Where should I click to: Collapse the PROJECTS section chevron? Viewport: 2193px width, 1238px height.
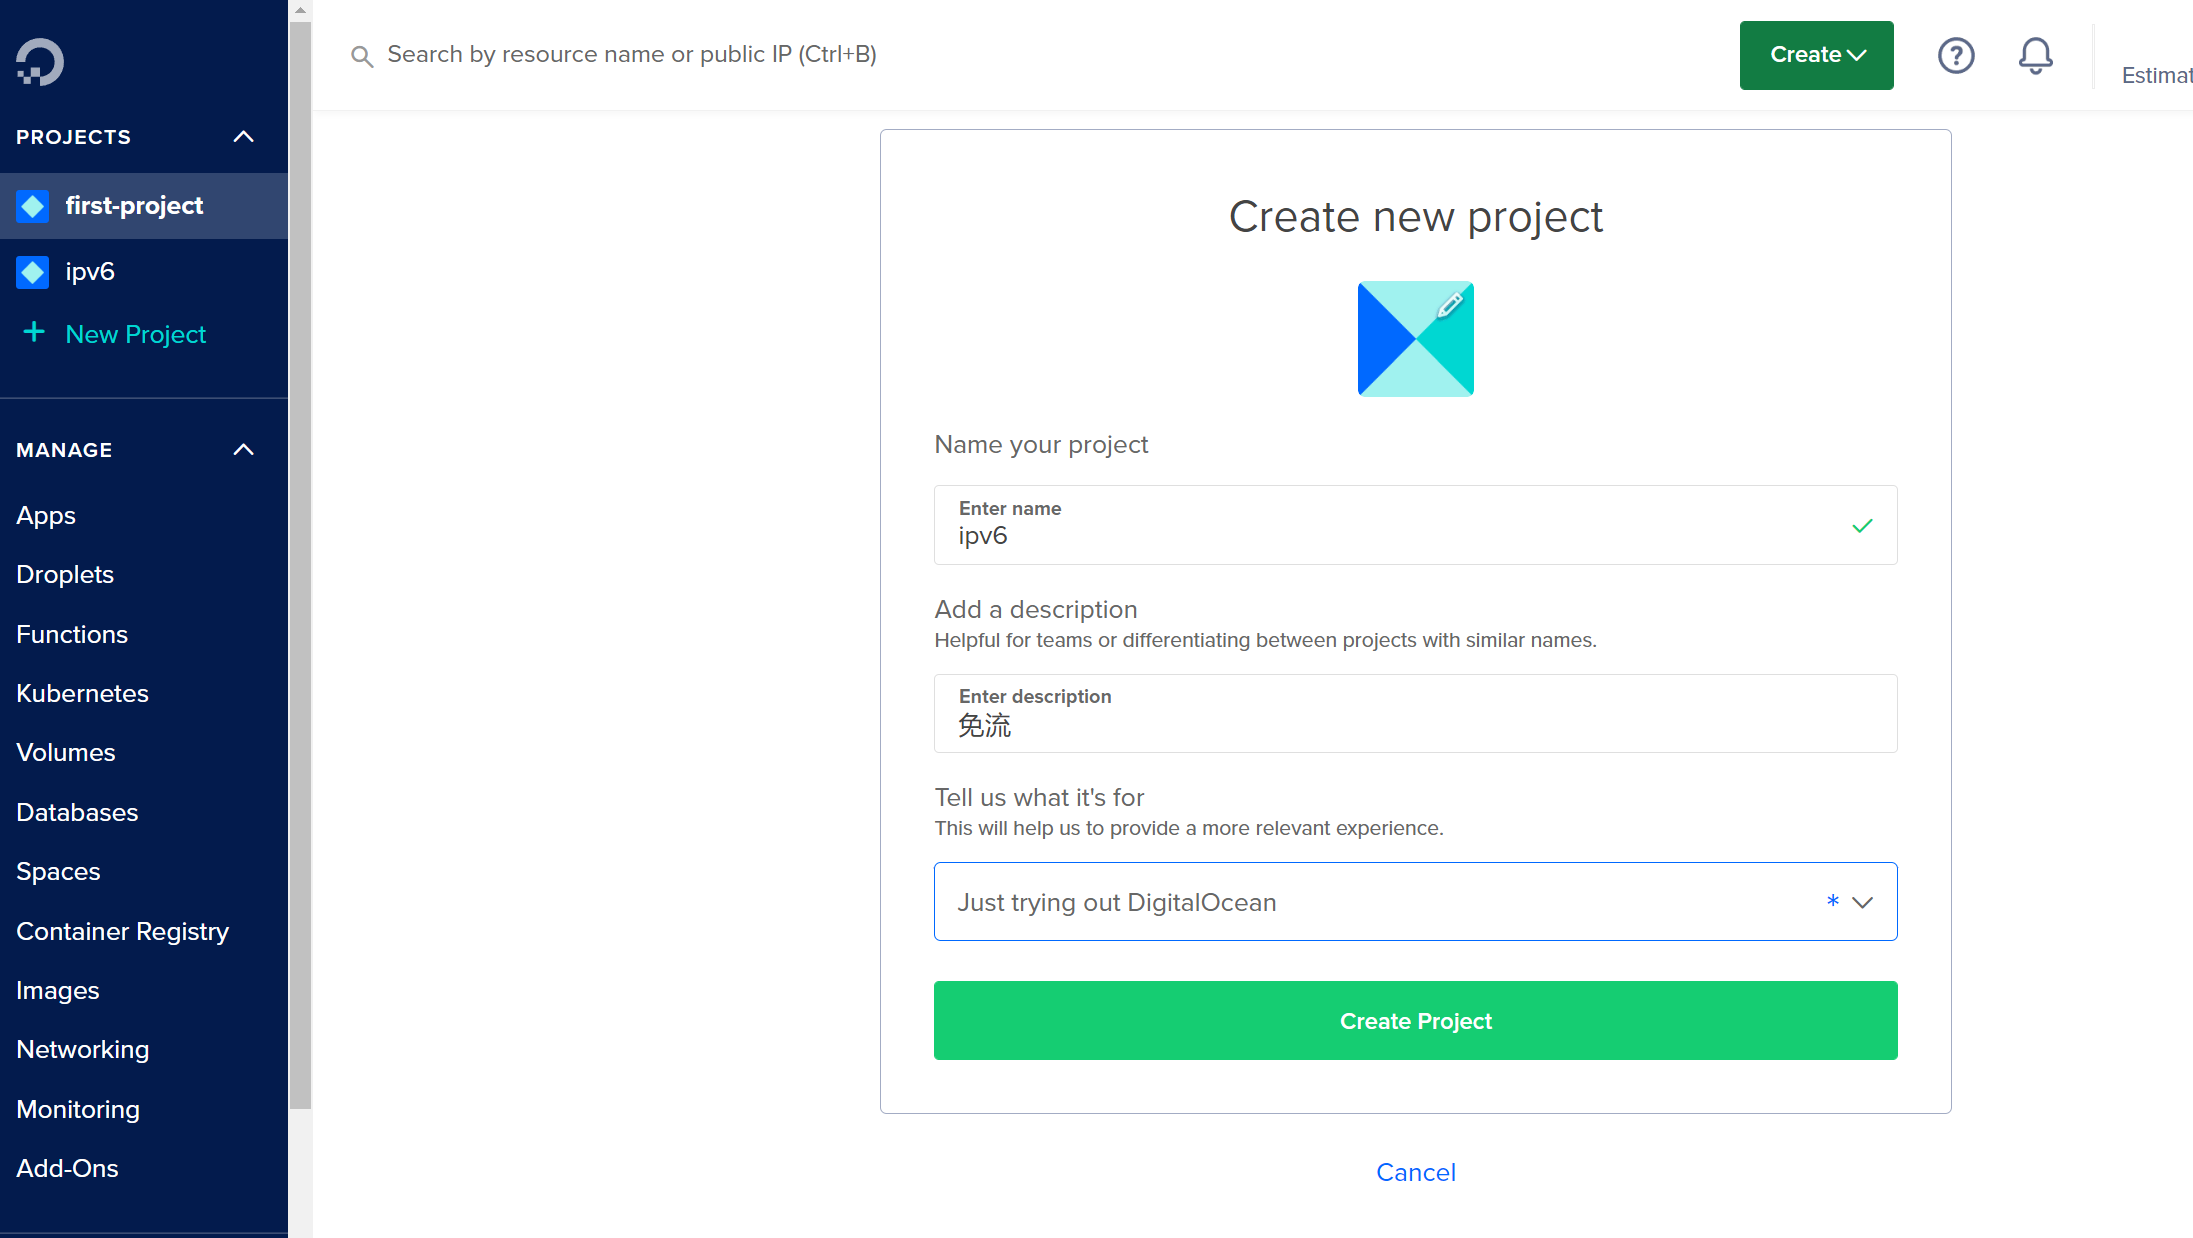tap(243, 137)
